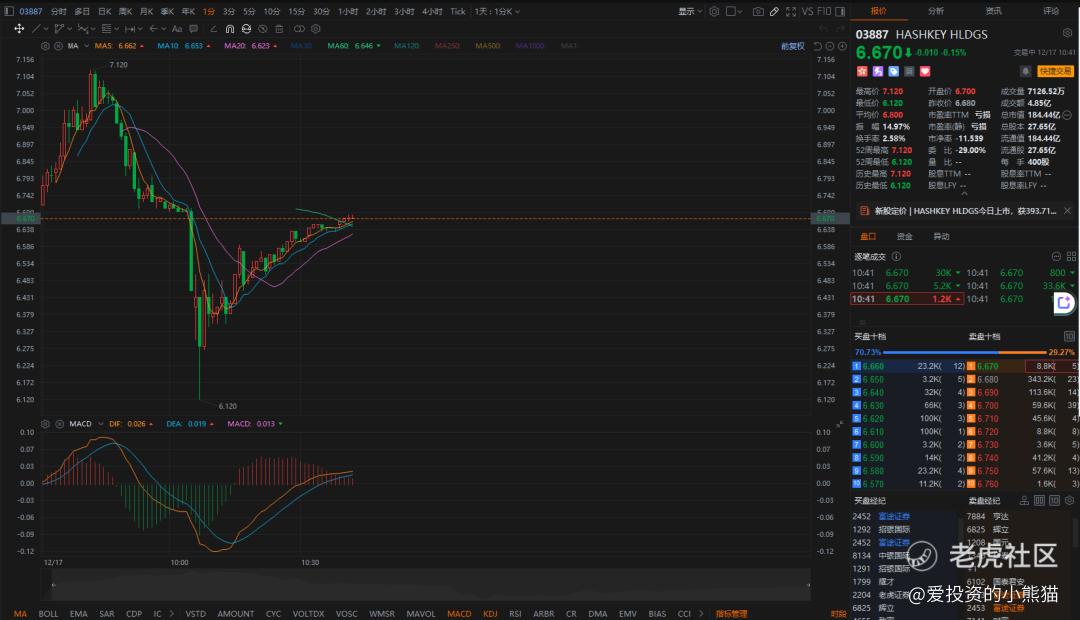The height and width of the screenshot is (620, 1080).
Task: Open the floating assistant chat icon
Action: tap(1064, 302)
